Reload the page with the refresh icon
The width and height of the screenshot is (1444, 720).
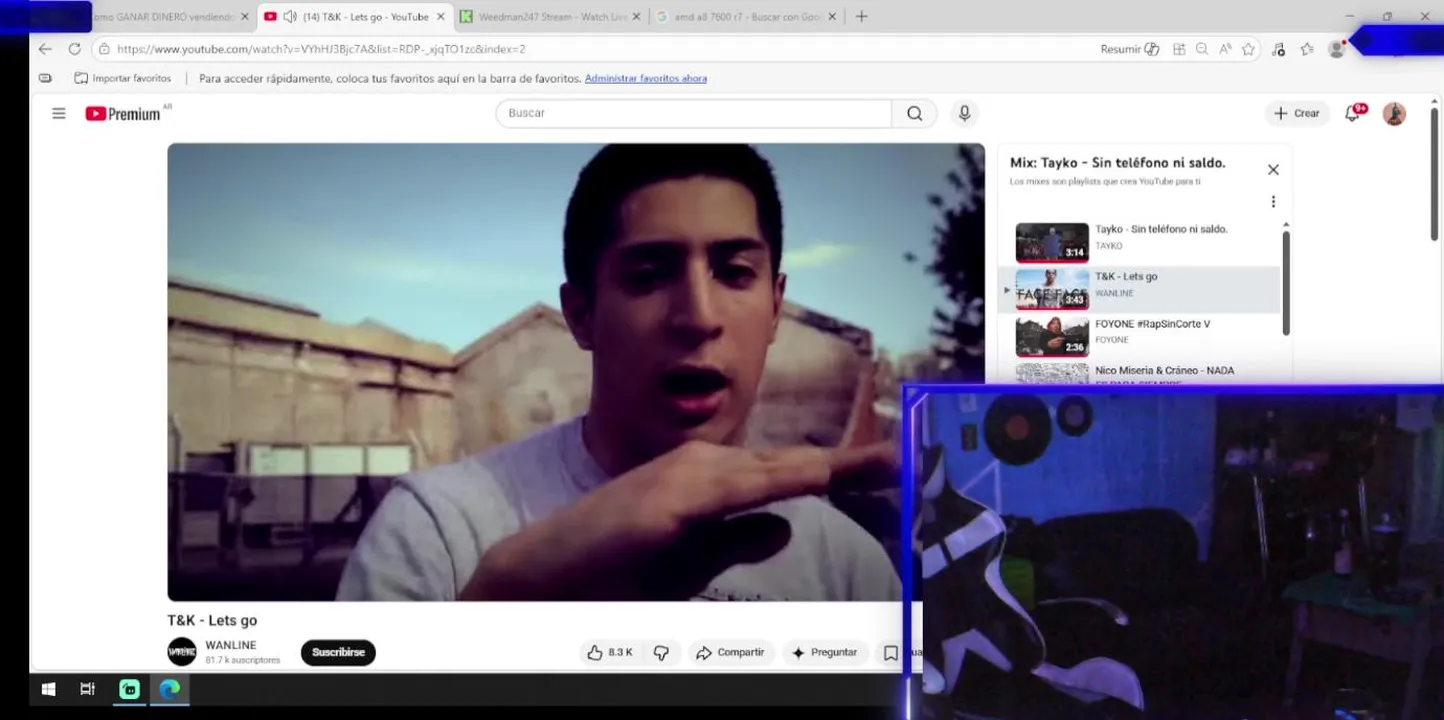coord(74,49)
